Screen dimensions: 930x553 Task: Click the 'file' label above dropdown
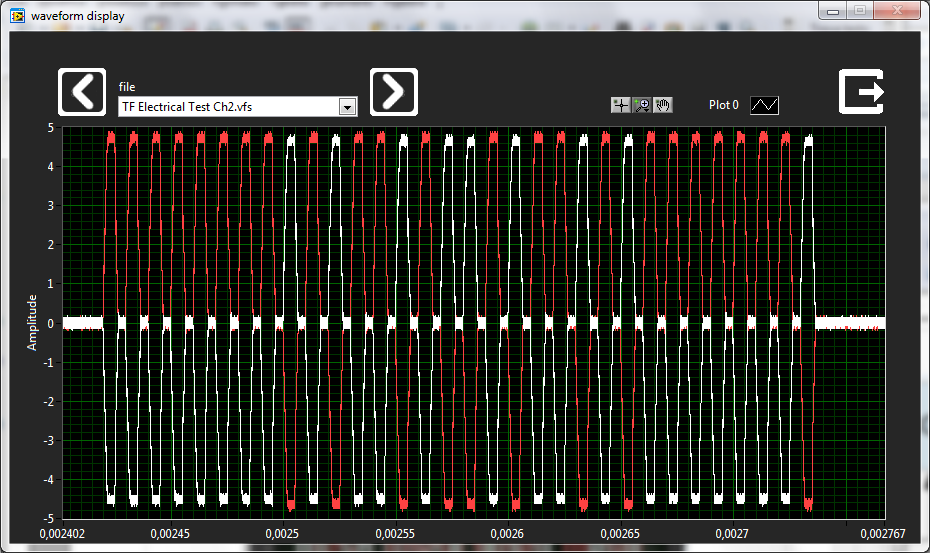127,87
